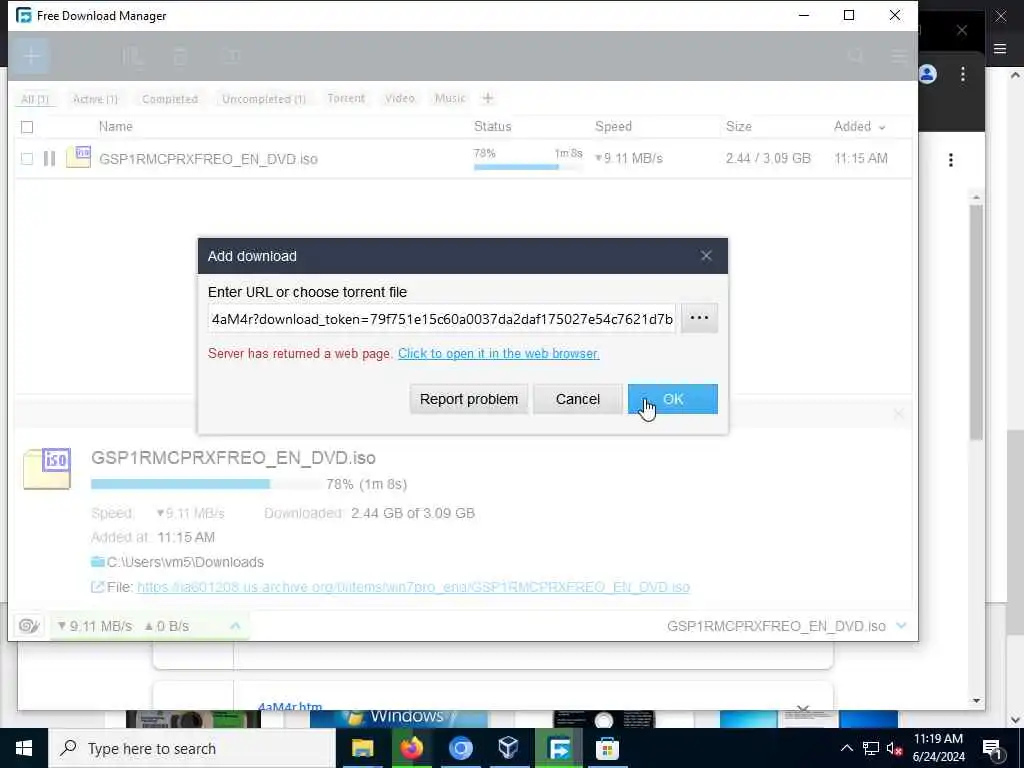Toggle Added column sort arrow
This screenshot has width=1024, height=768.
point(882,127)
